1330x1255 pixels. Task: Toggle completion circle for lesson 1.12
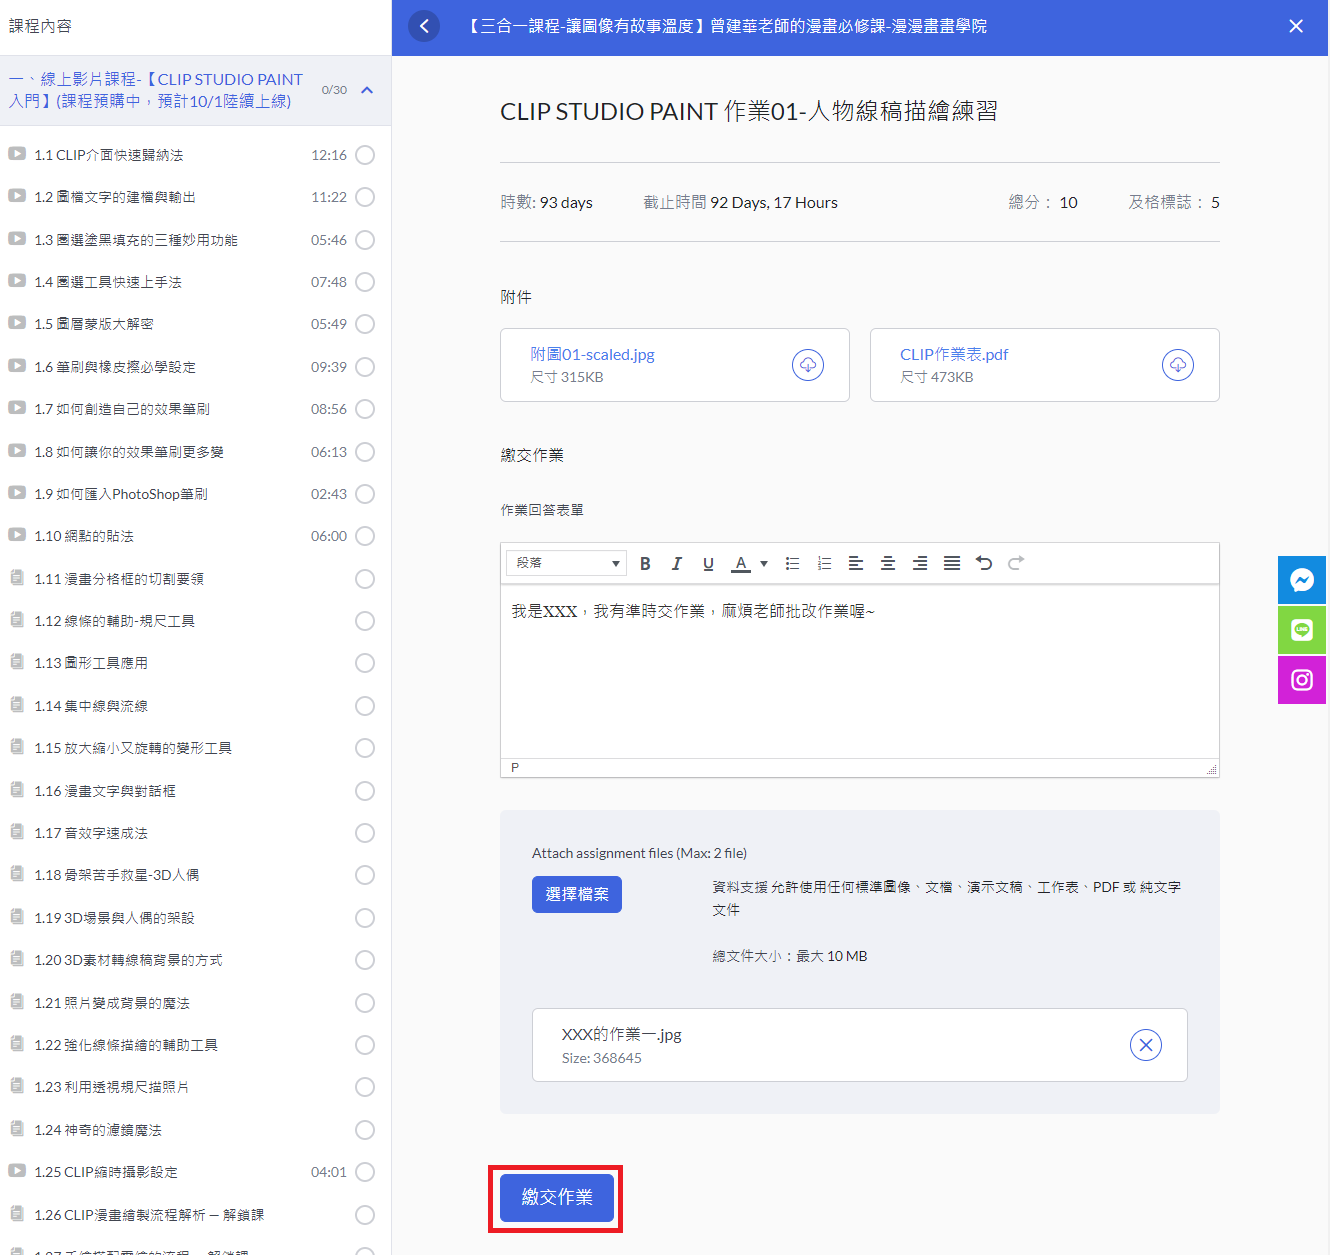365,621
